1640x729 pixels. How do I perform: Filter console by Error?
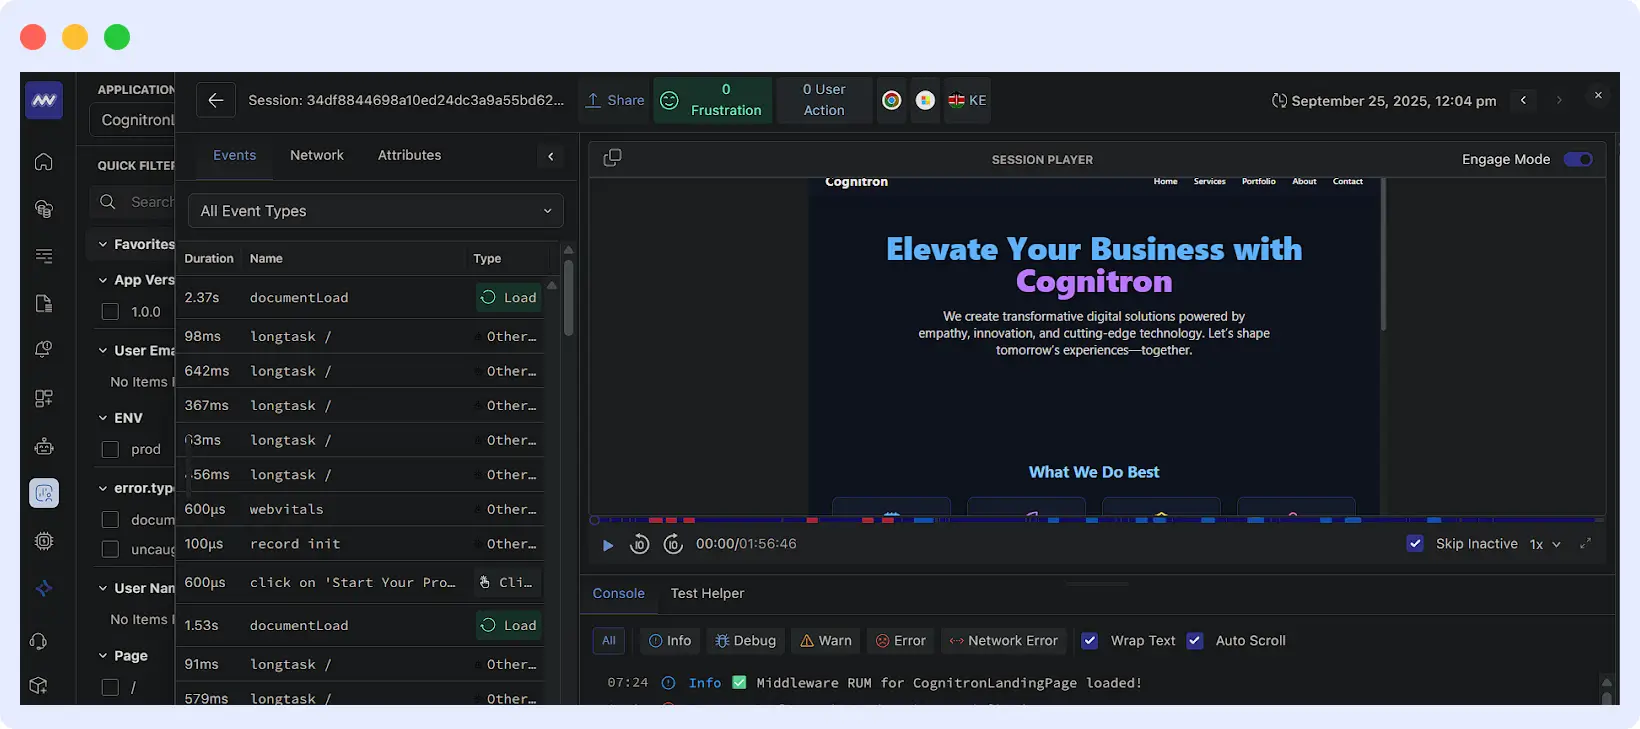pyautogui.click(x=901, y=641)
